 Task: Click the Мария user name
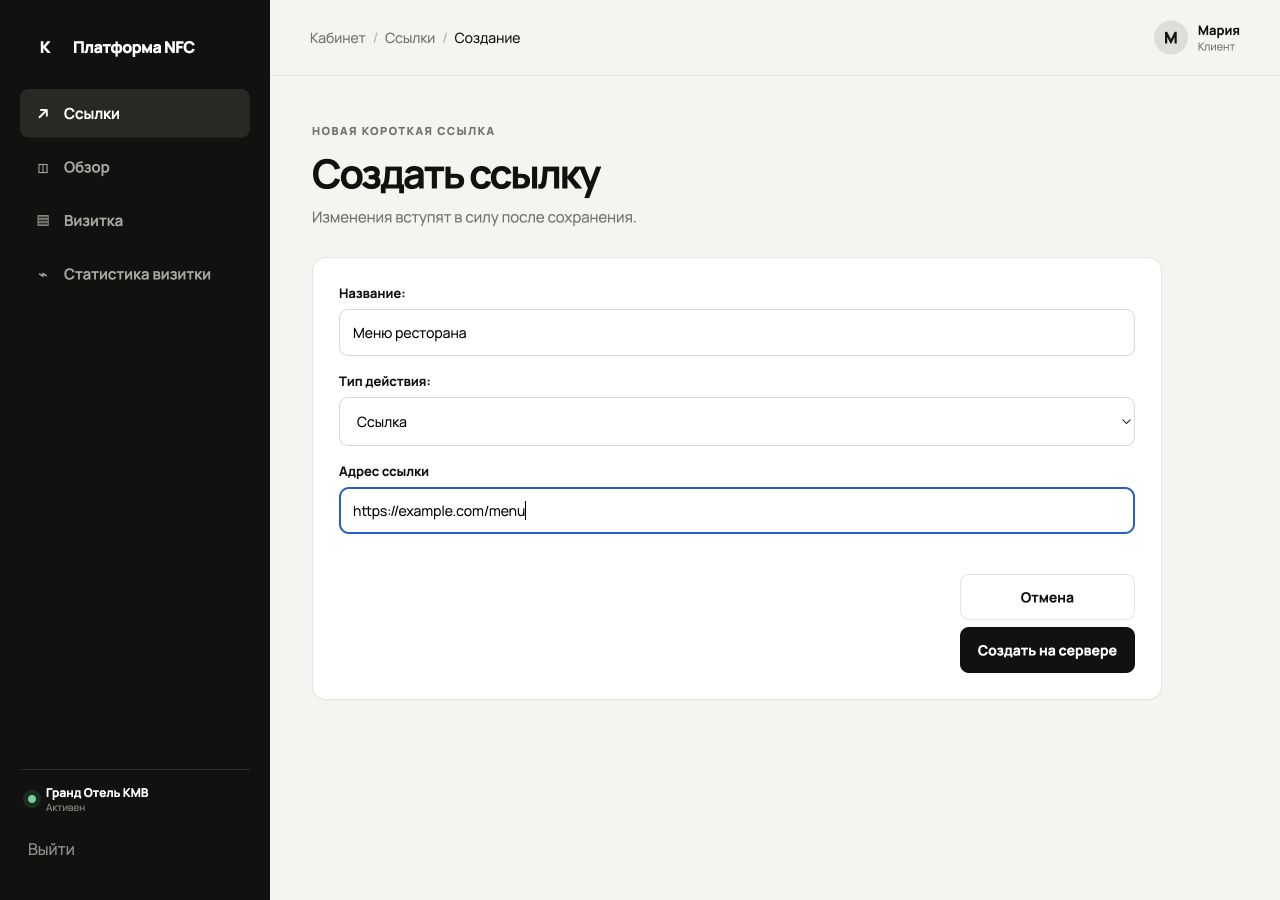1219,30
